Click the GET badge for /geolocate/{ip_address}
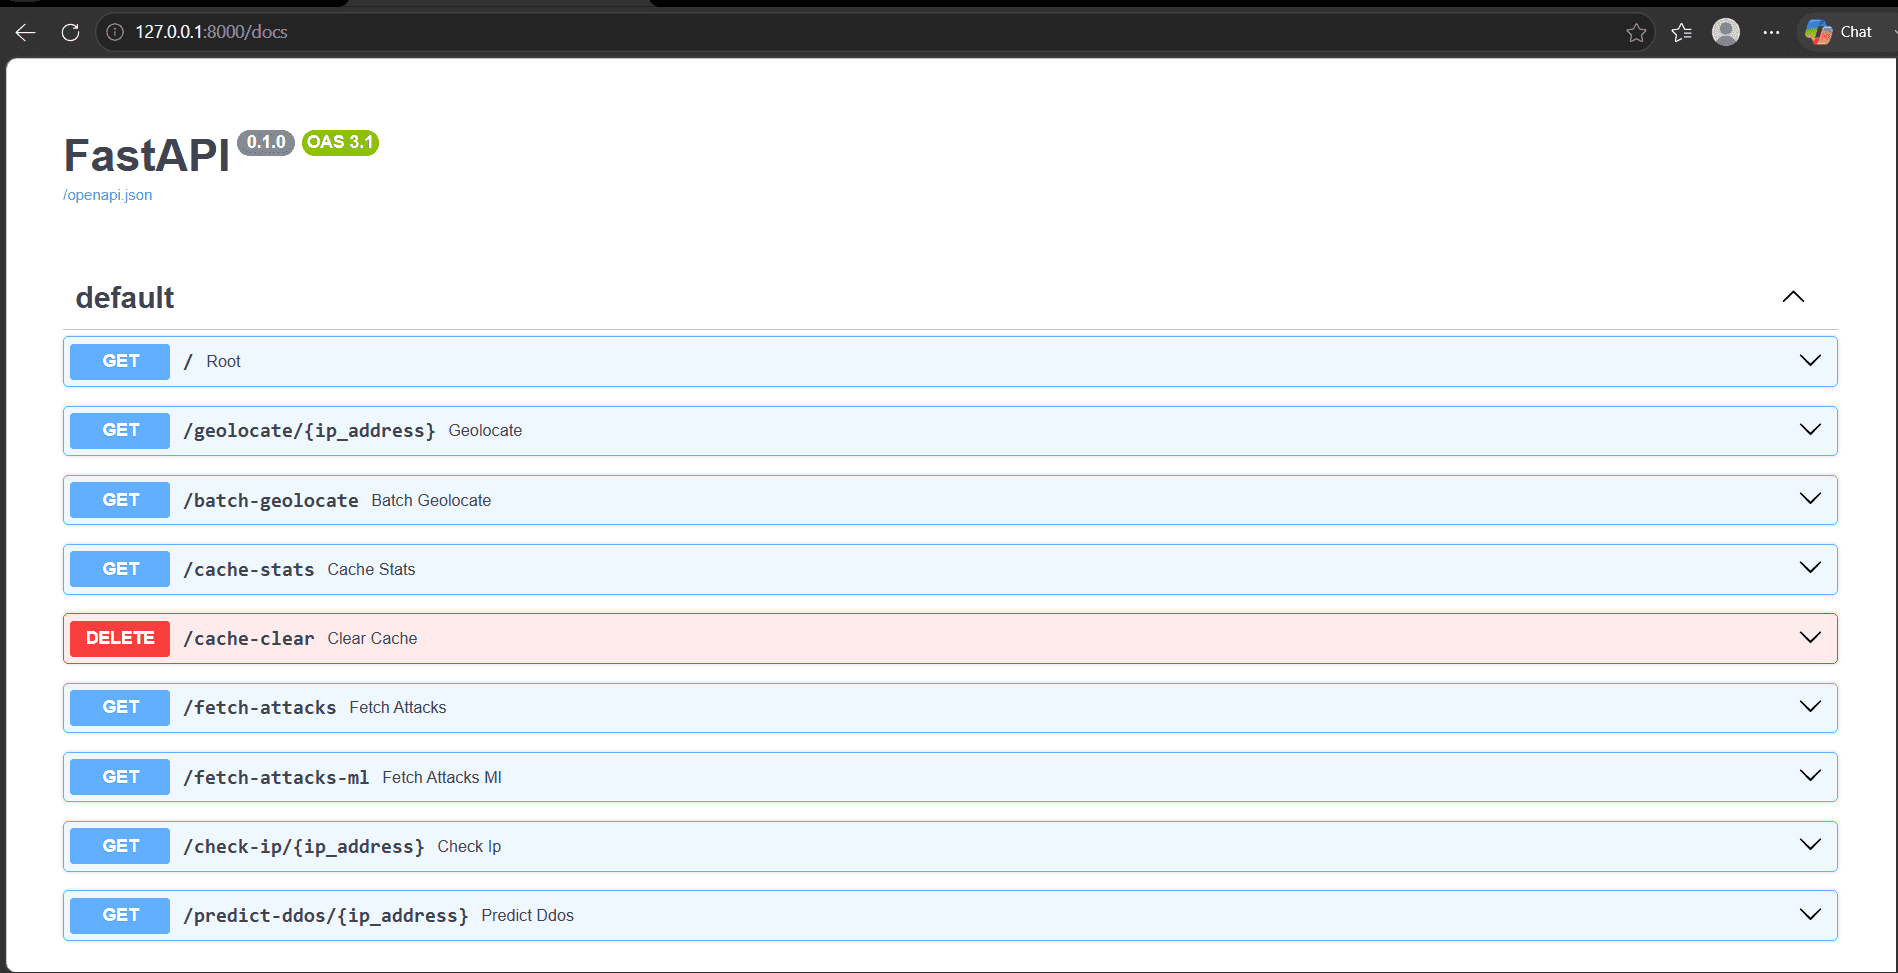Viewport: 1898px width, 973px height. (x=120, y=430)
